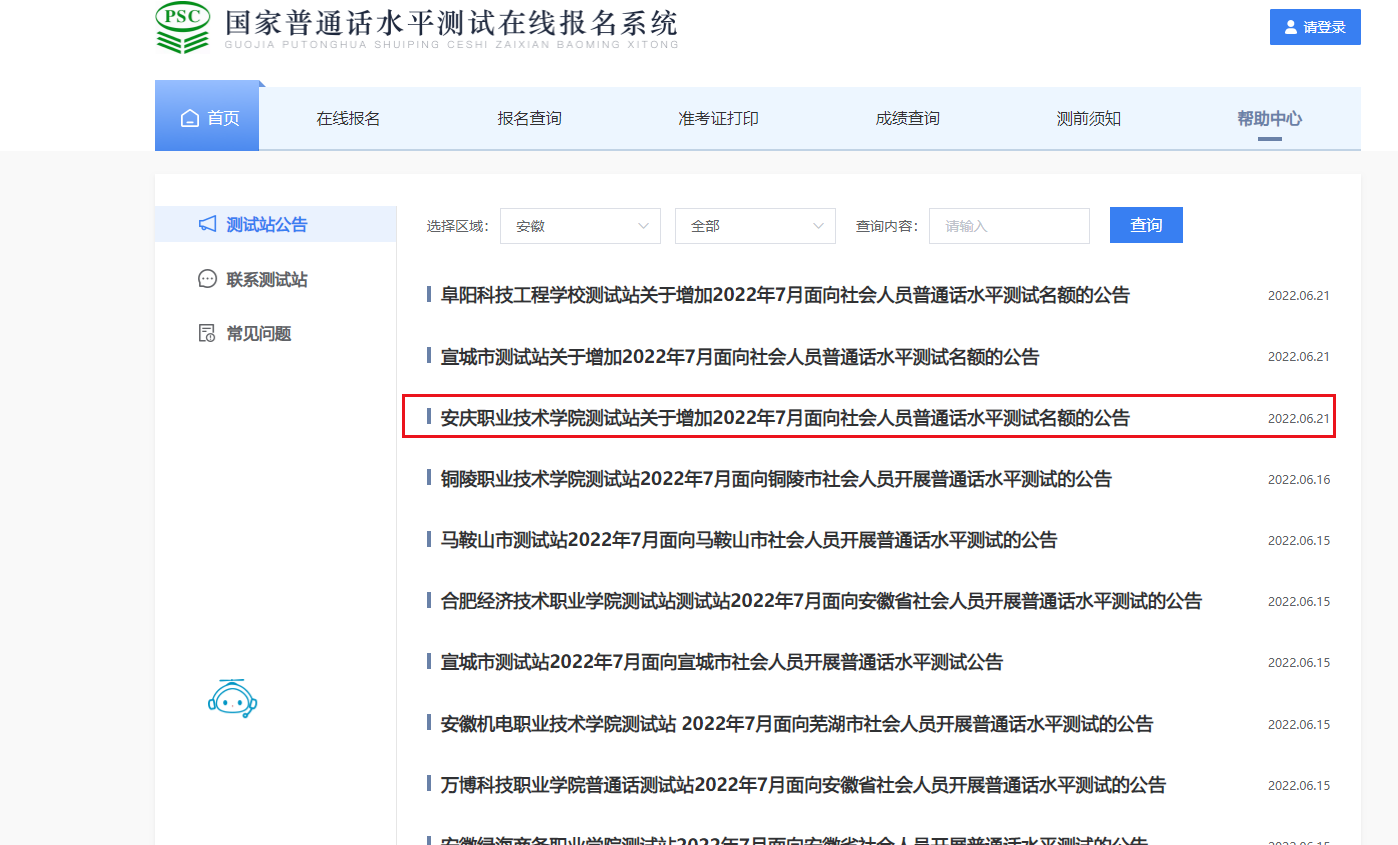Open the 准考证打印 tab
This screenshot has height=845, width=1398.
(x=718, y=119)
